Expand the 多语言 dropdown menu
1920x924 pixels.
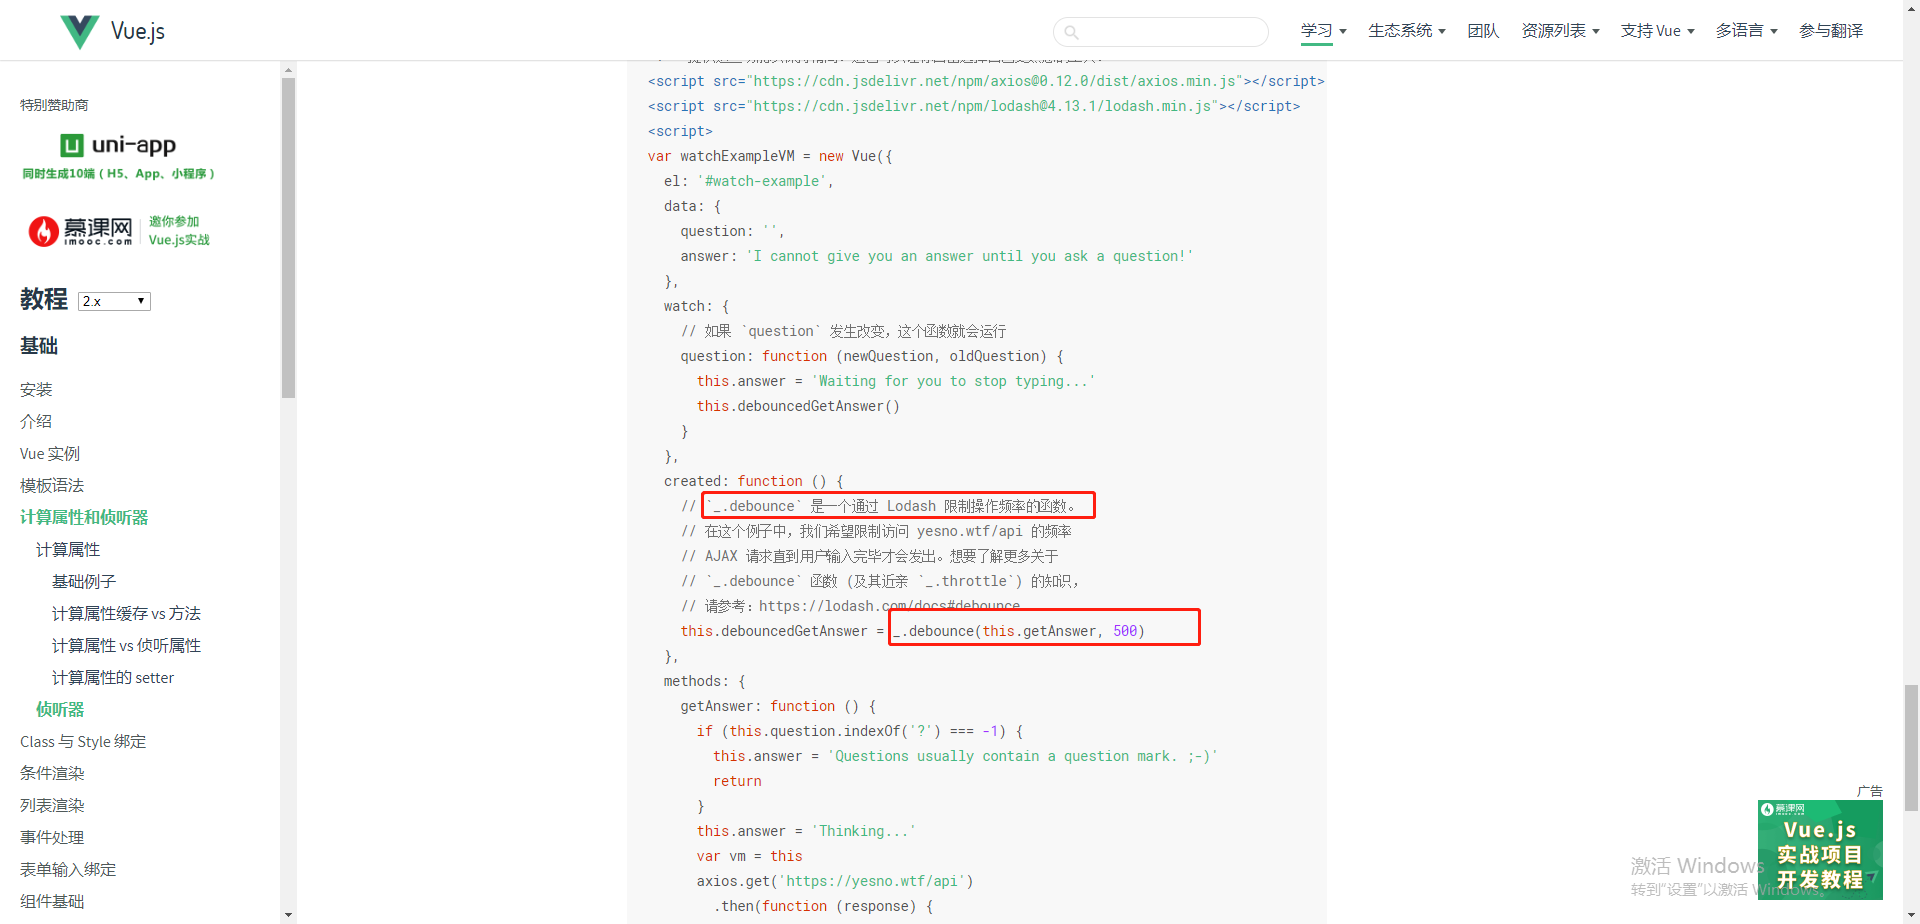[x=1746, y=31]
